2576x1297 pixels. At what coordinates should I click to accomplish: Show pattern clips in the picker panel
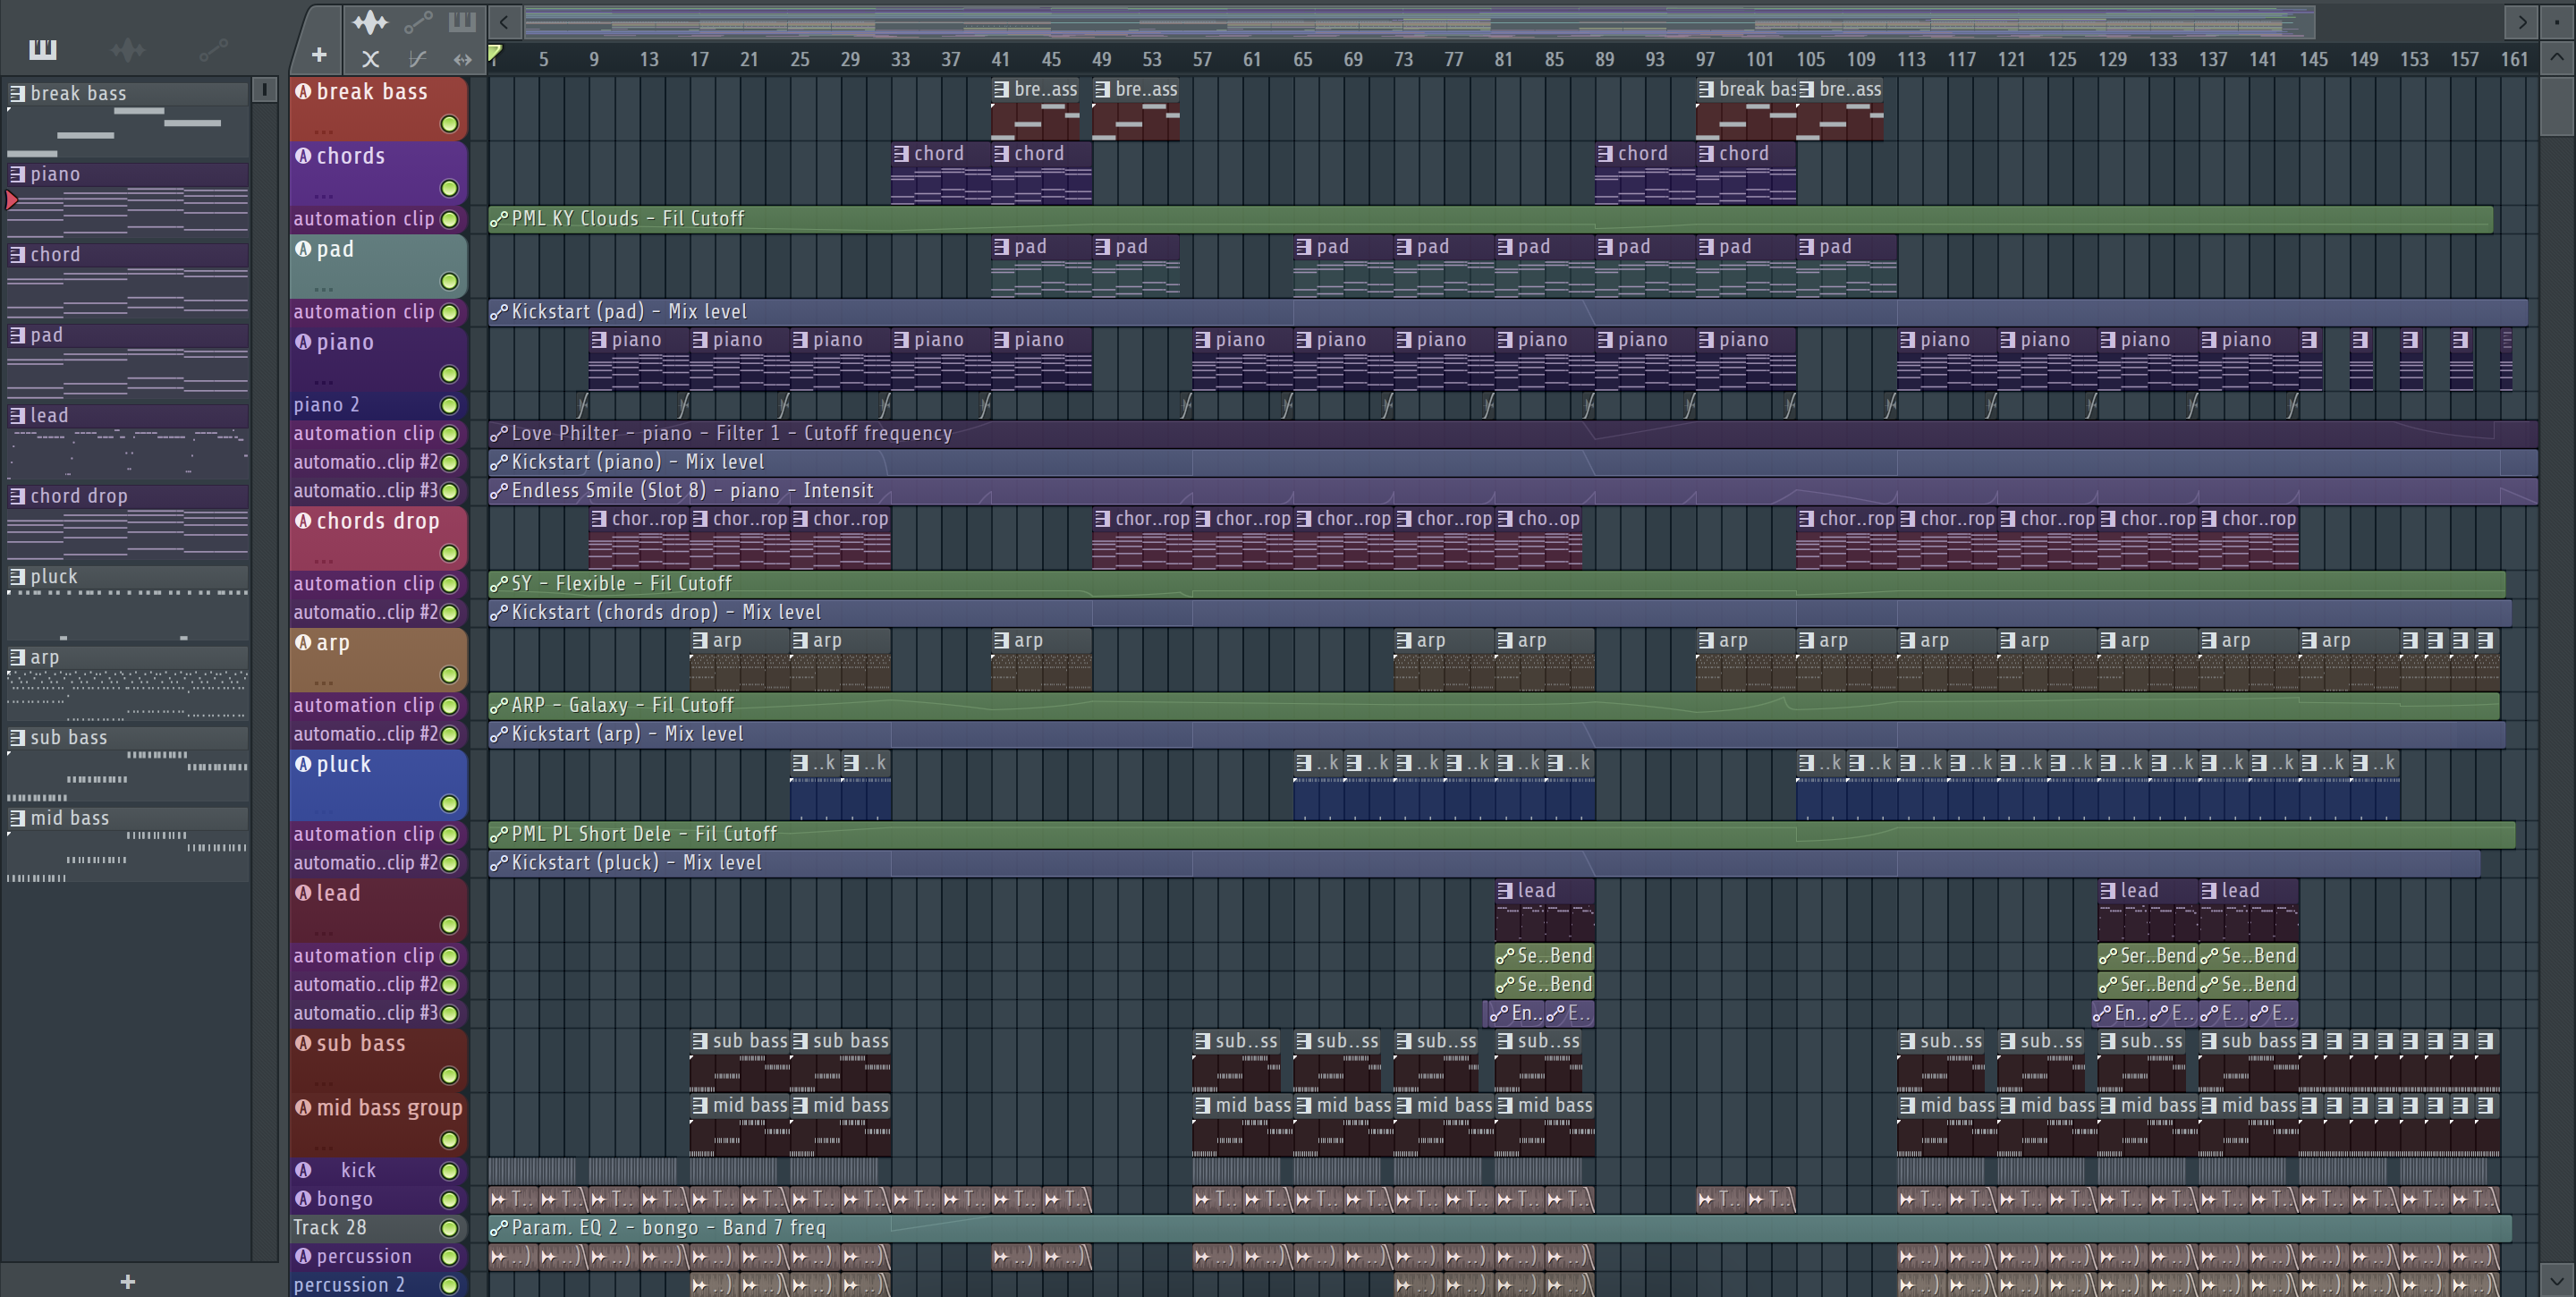(43, 49)
